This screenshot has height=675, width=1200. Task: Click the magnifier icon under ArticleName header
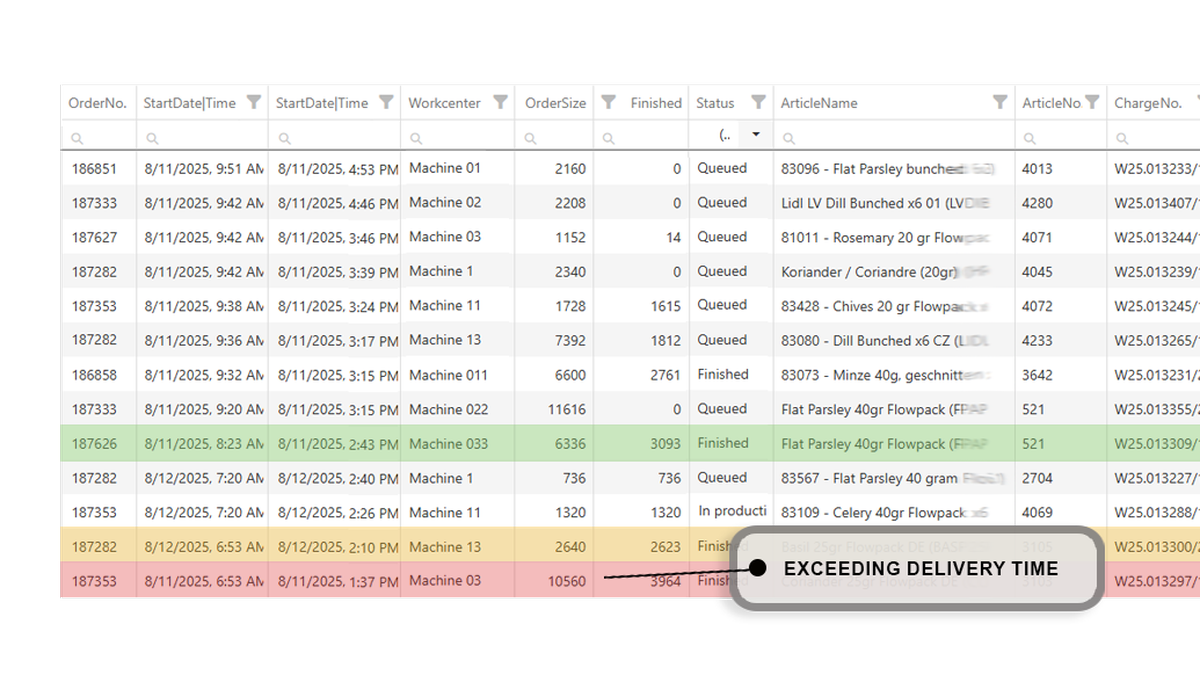point(789,138)
